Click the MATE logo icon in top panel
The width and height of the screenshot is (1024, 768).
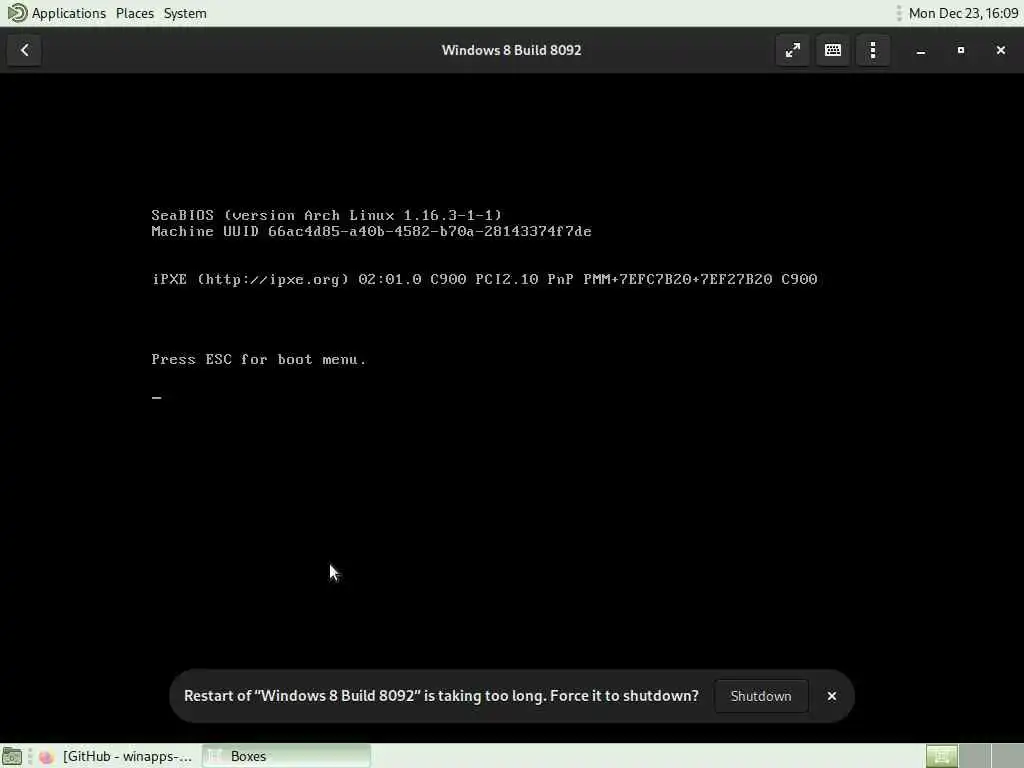[17, 13]
